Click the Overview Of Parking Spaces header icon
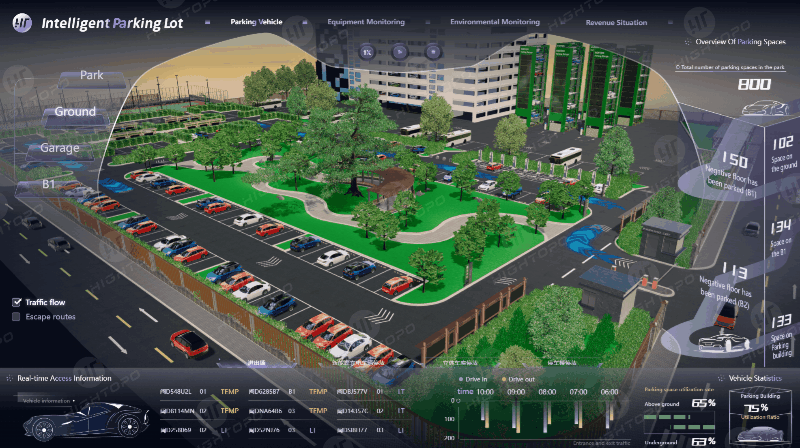This screenshot has width=800, height=448. click(687, 42)
